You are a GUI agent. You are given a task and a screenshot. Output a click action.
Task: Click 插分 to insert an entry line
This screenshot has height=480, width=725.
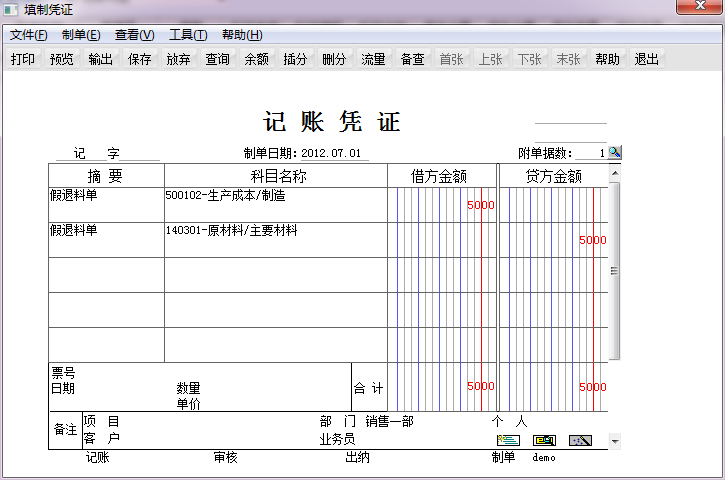295,59
